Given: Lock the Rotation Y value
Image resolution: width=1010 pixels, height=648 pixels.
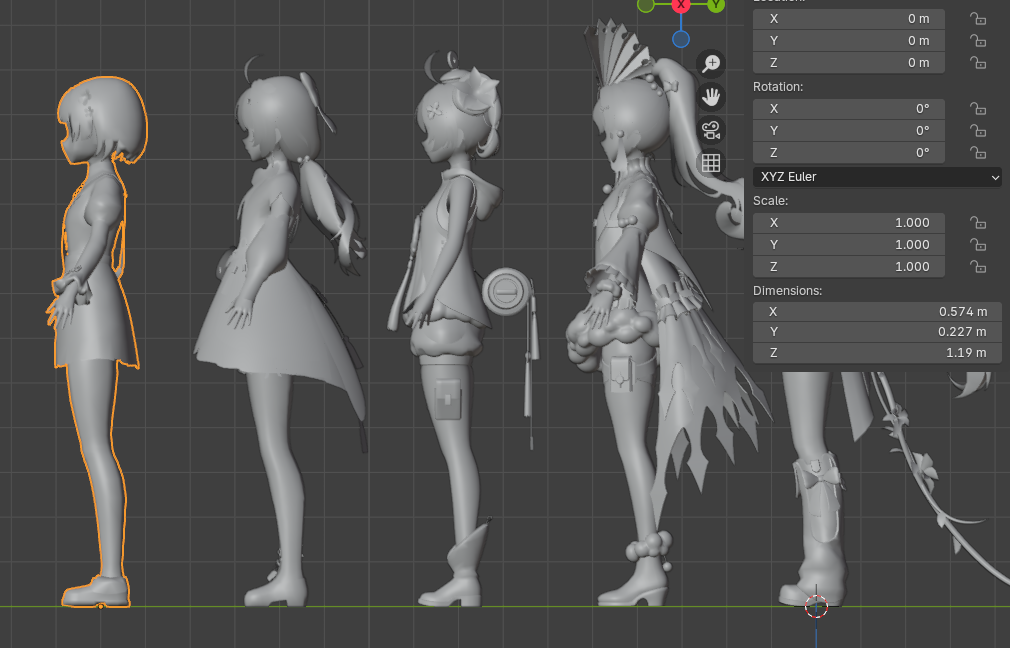Looking at the screenshot, I should point(978,131).
